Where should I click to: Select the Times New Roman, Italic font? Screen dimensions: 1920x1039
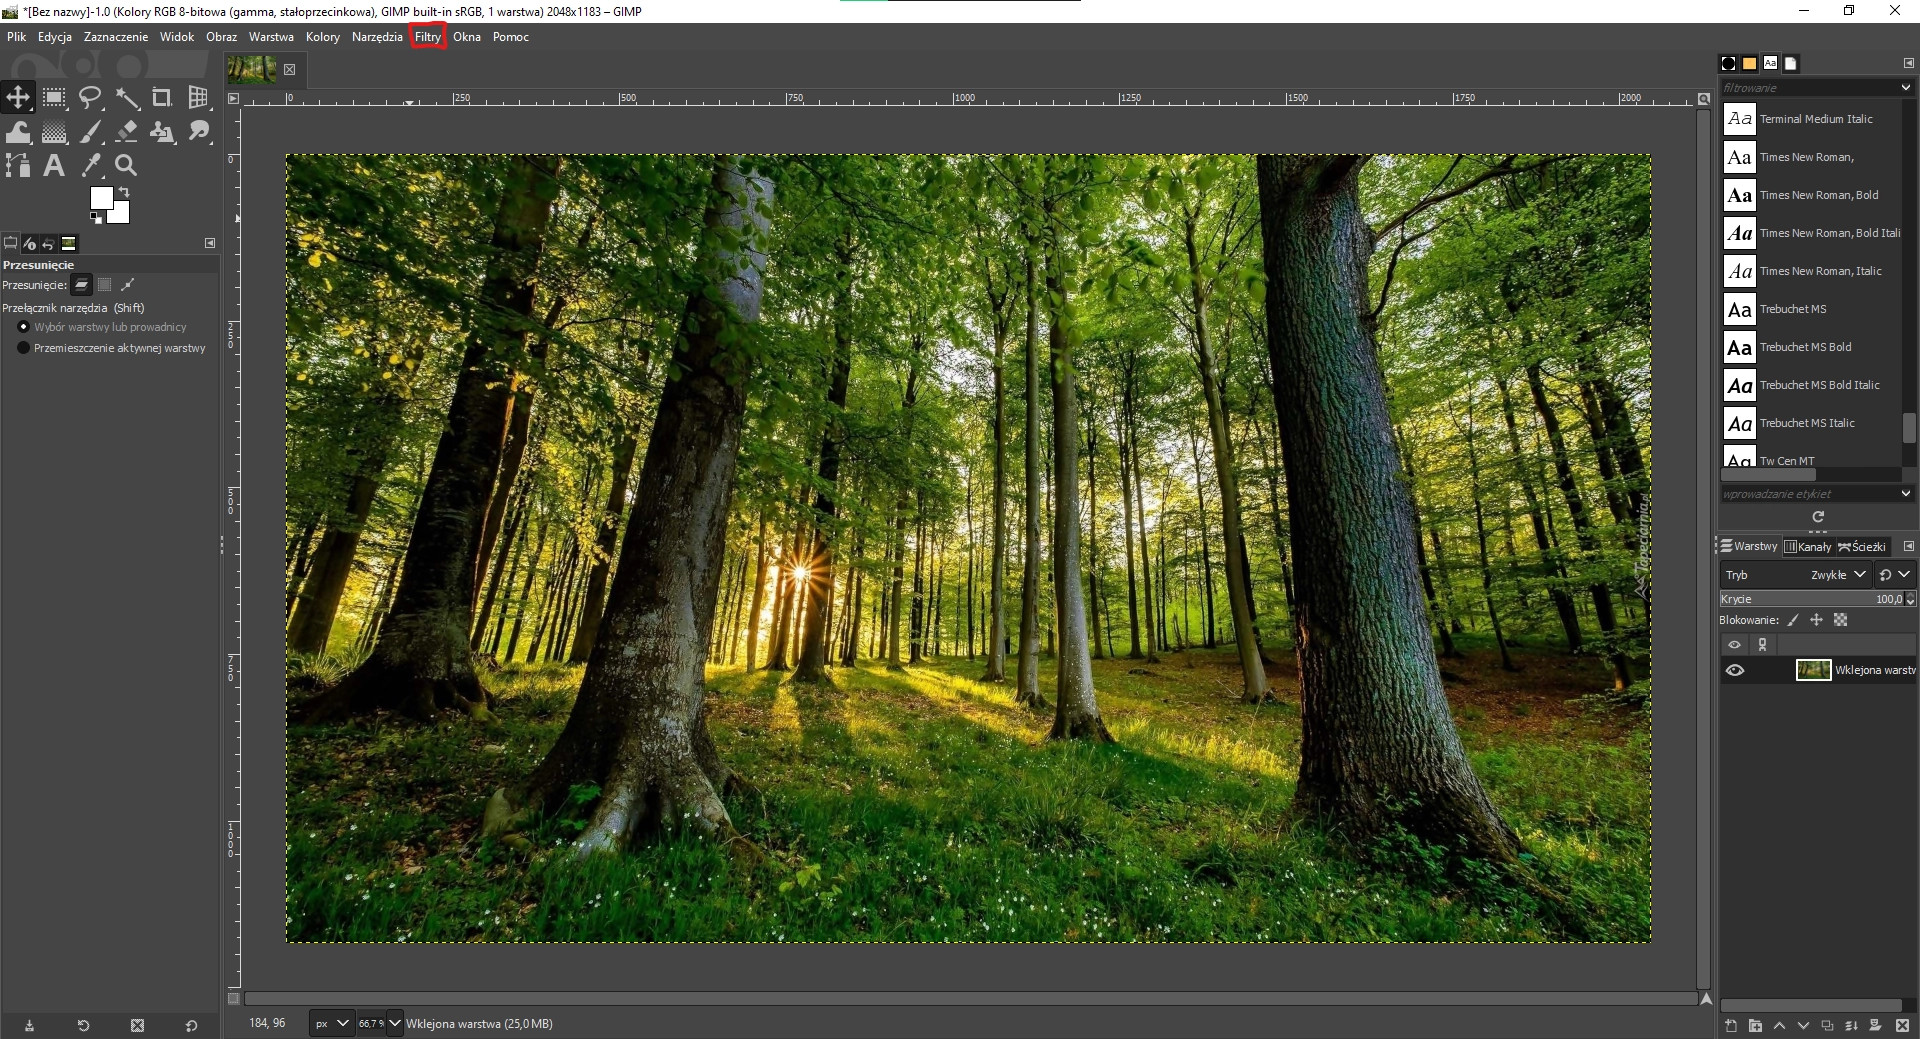pyautogui.click(x=1810, y=271)
